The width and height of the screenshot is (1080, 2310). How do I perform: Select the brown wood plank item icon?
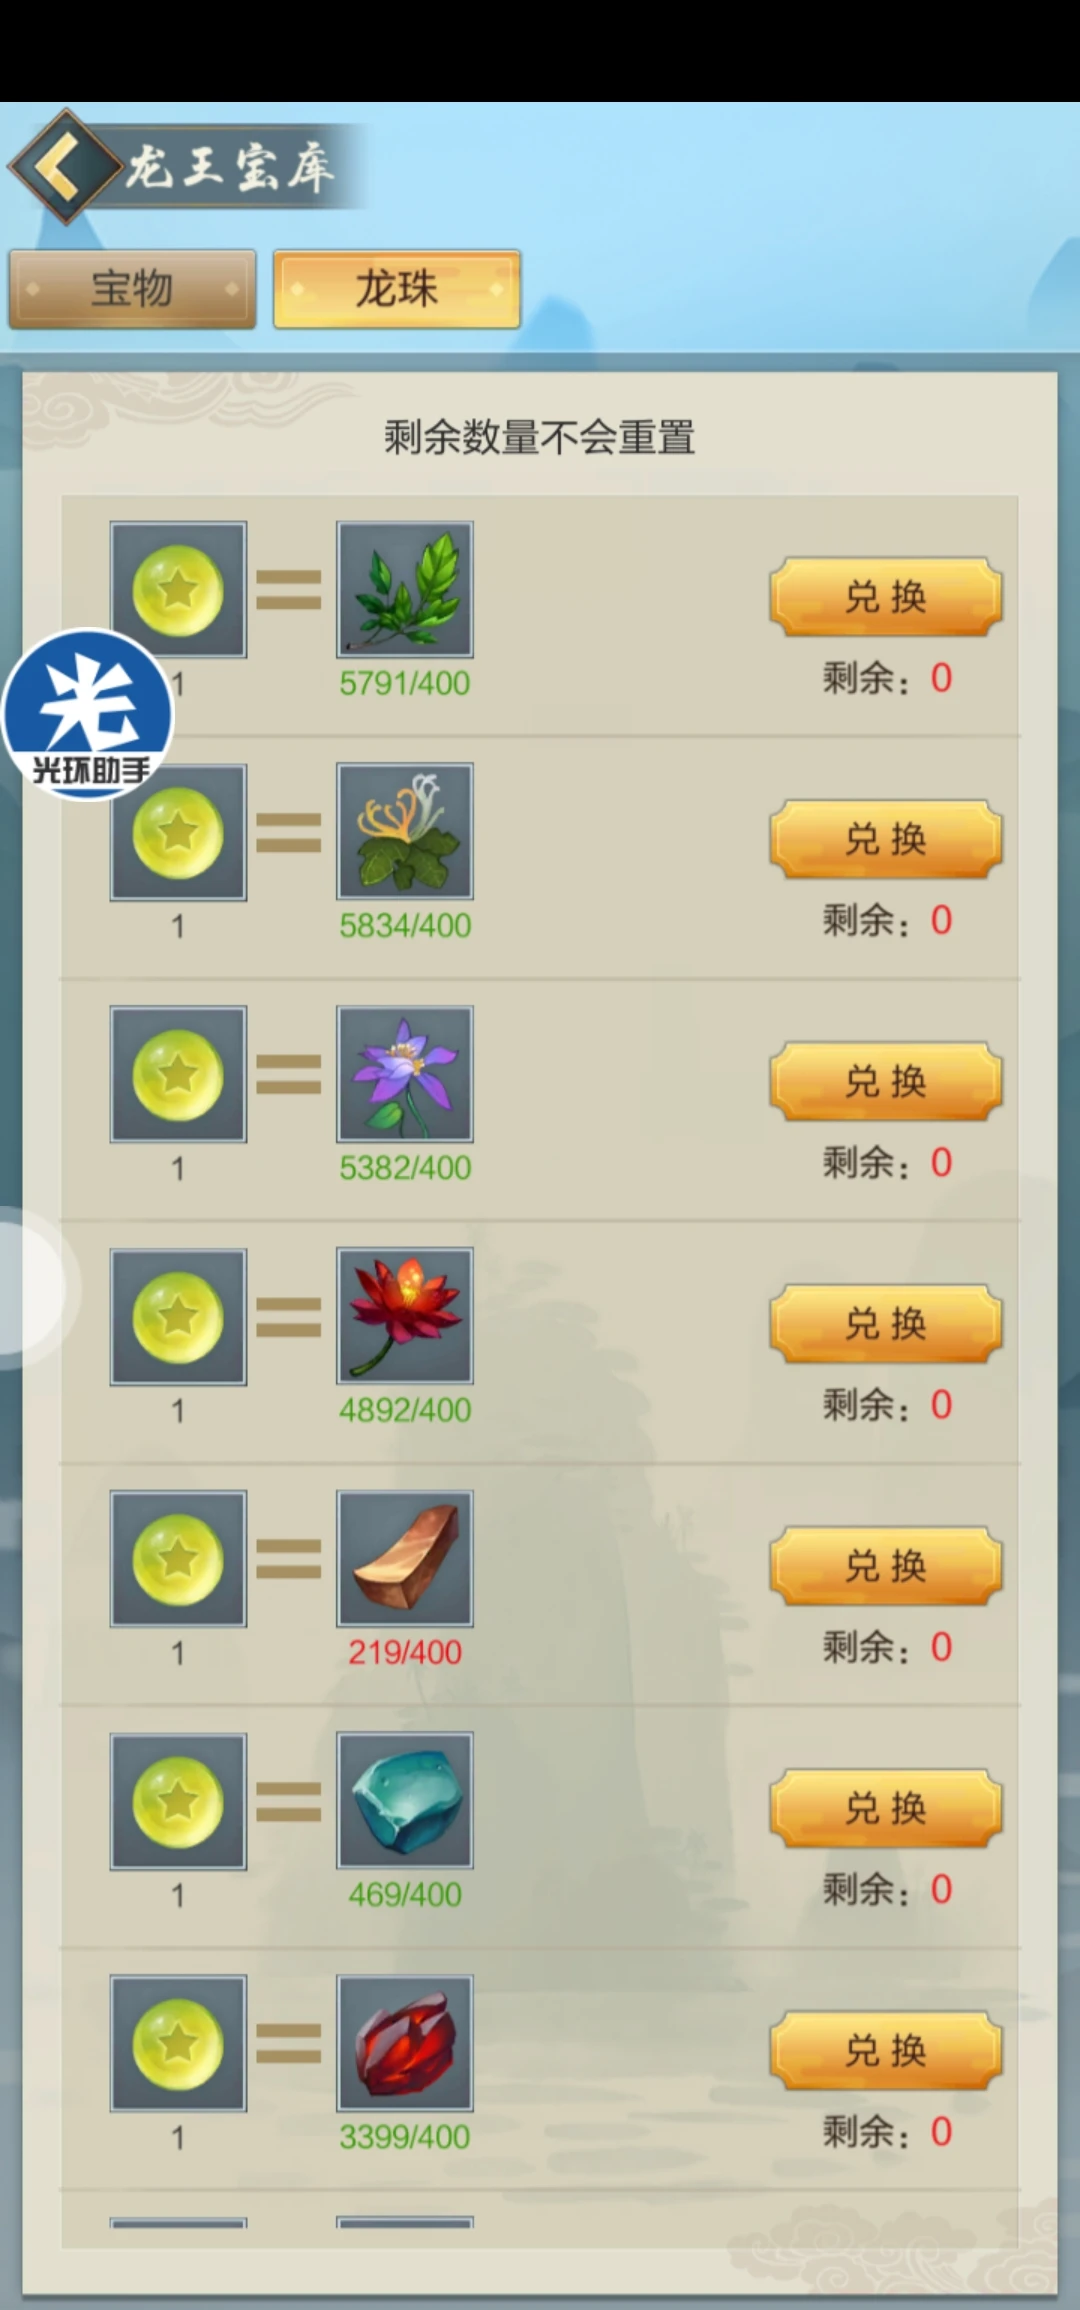coord(405,1558)
